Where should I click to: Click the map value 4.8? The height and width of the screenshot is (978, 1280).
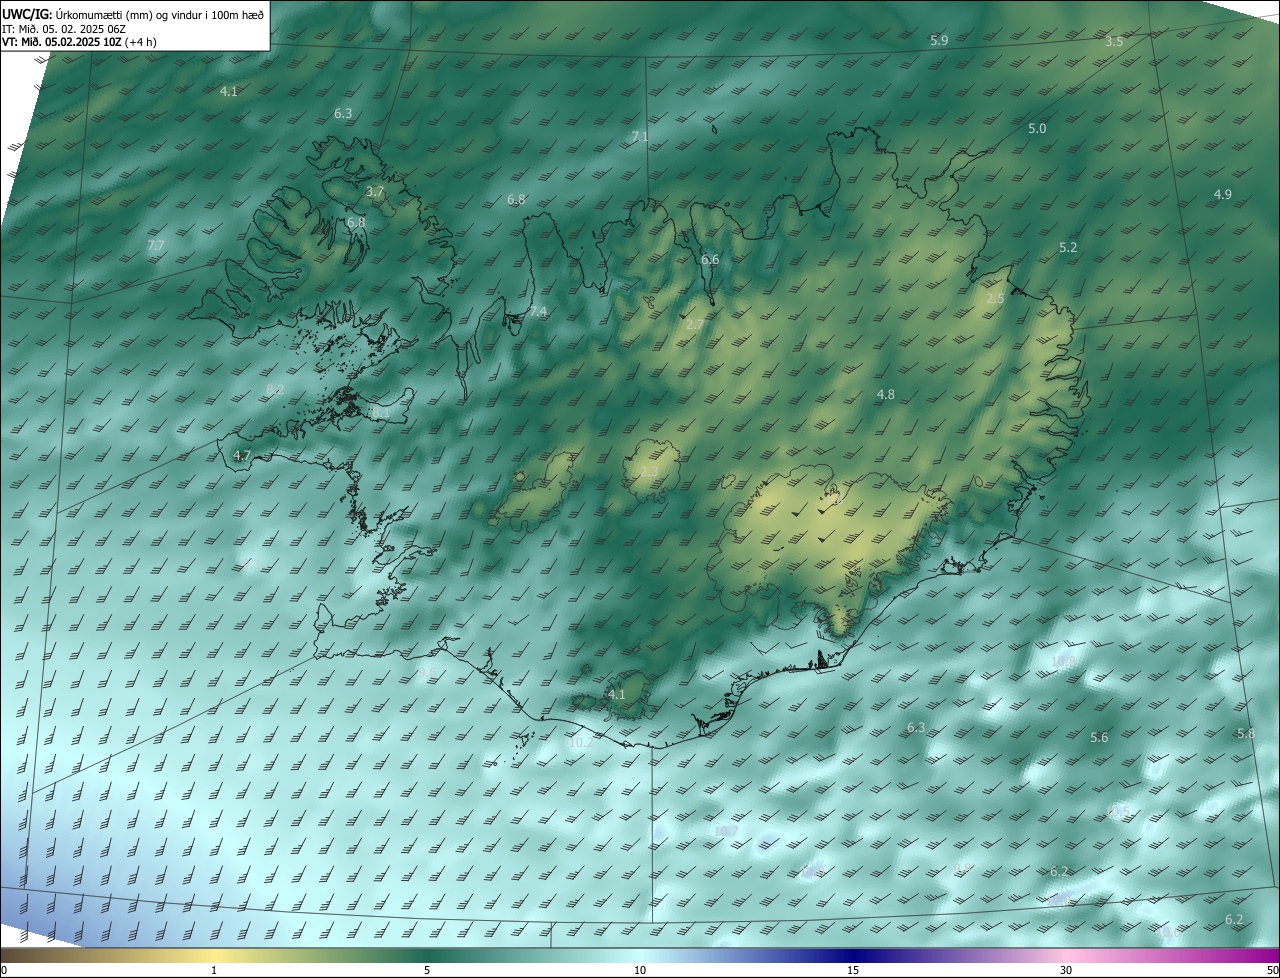(886, 395)
